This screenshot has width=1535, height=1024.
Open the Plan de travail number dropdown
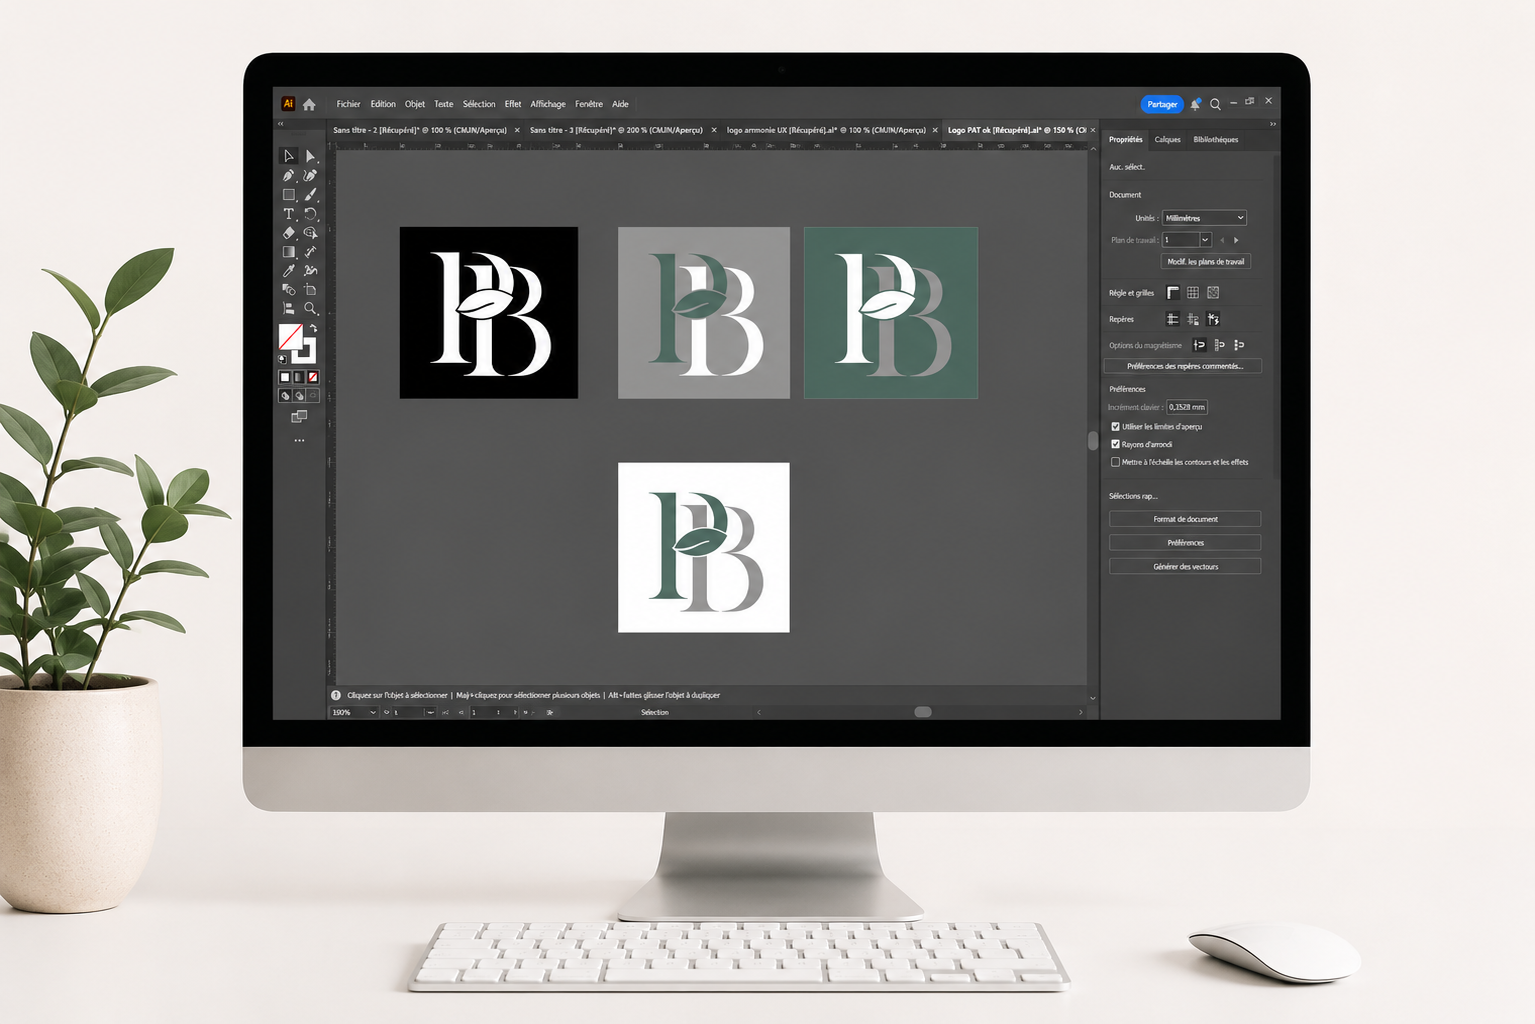1205,240
